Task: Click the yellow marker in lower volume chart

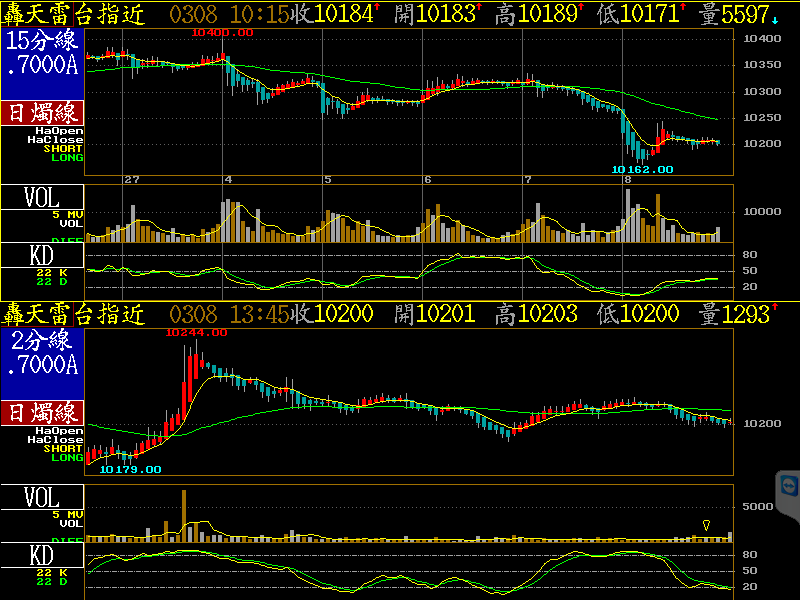Action: [707, 524]
